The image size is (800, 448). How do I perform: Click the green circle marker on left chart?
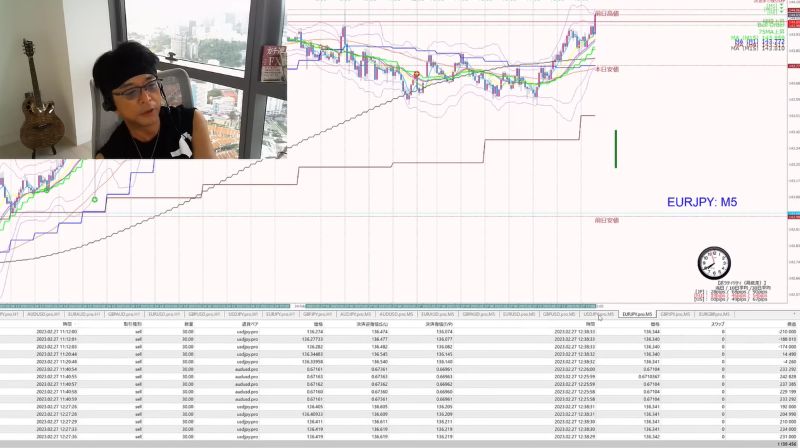pyautogui.click(x=94, y=200)
